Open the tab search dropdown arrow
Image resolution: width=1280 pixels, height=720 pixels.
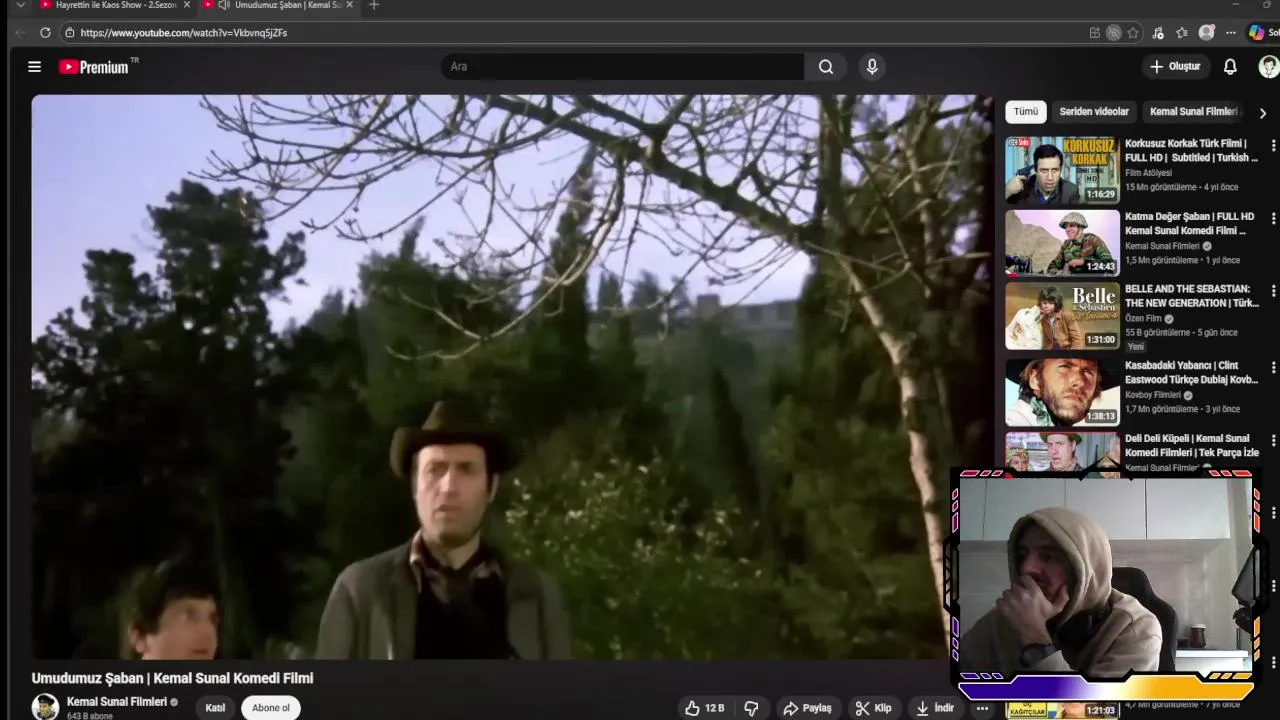pyautogui.click(x=21, y=5)
